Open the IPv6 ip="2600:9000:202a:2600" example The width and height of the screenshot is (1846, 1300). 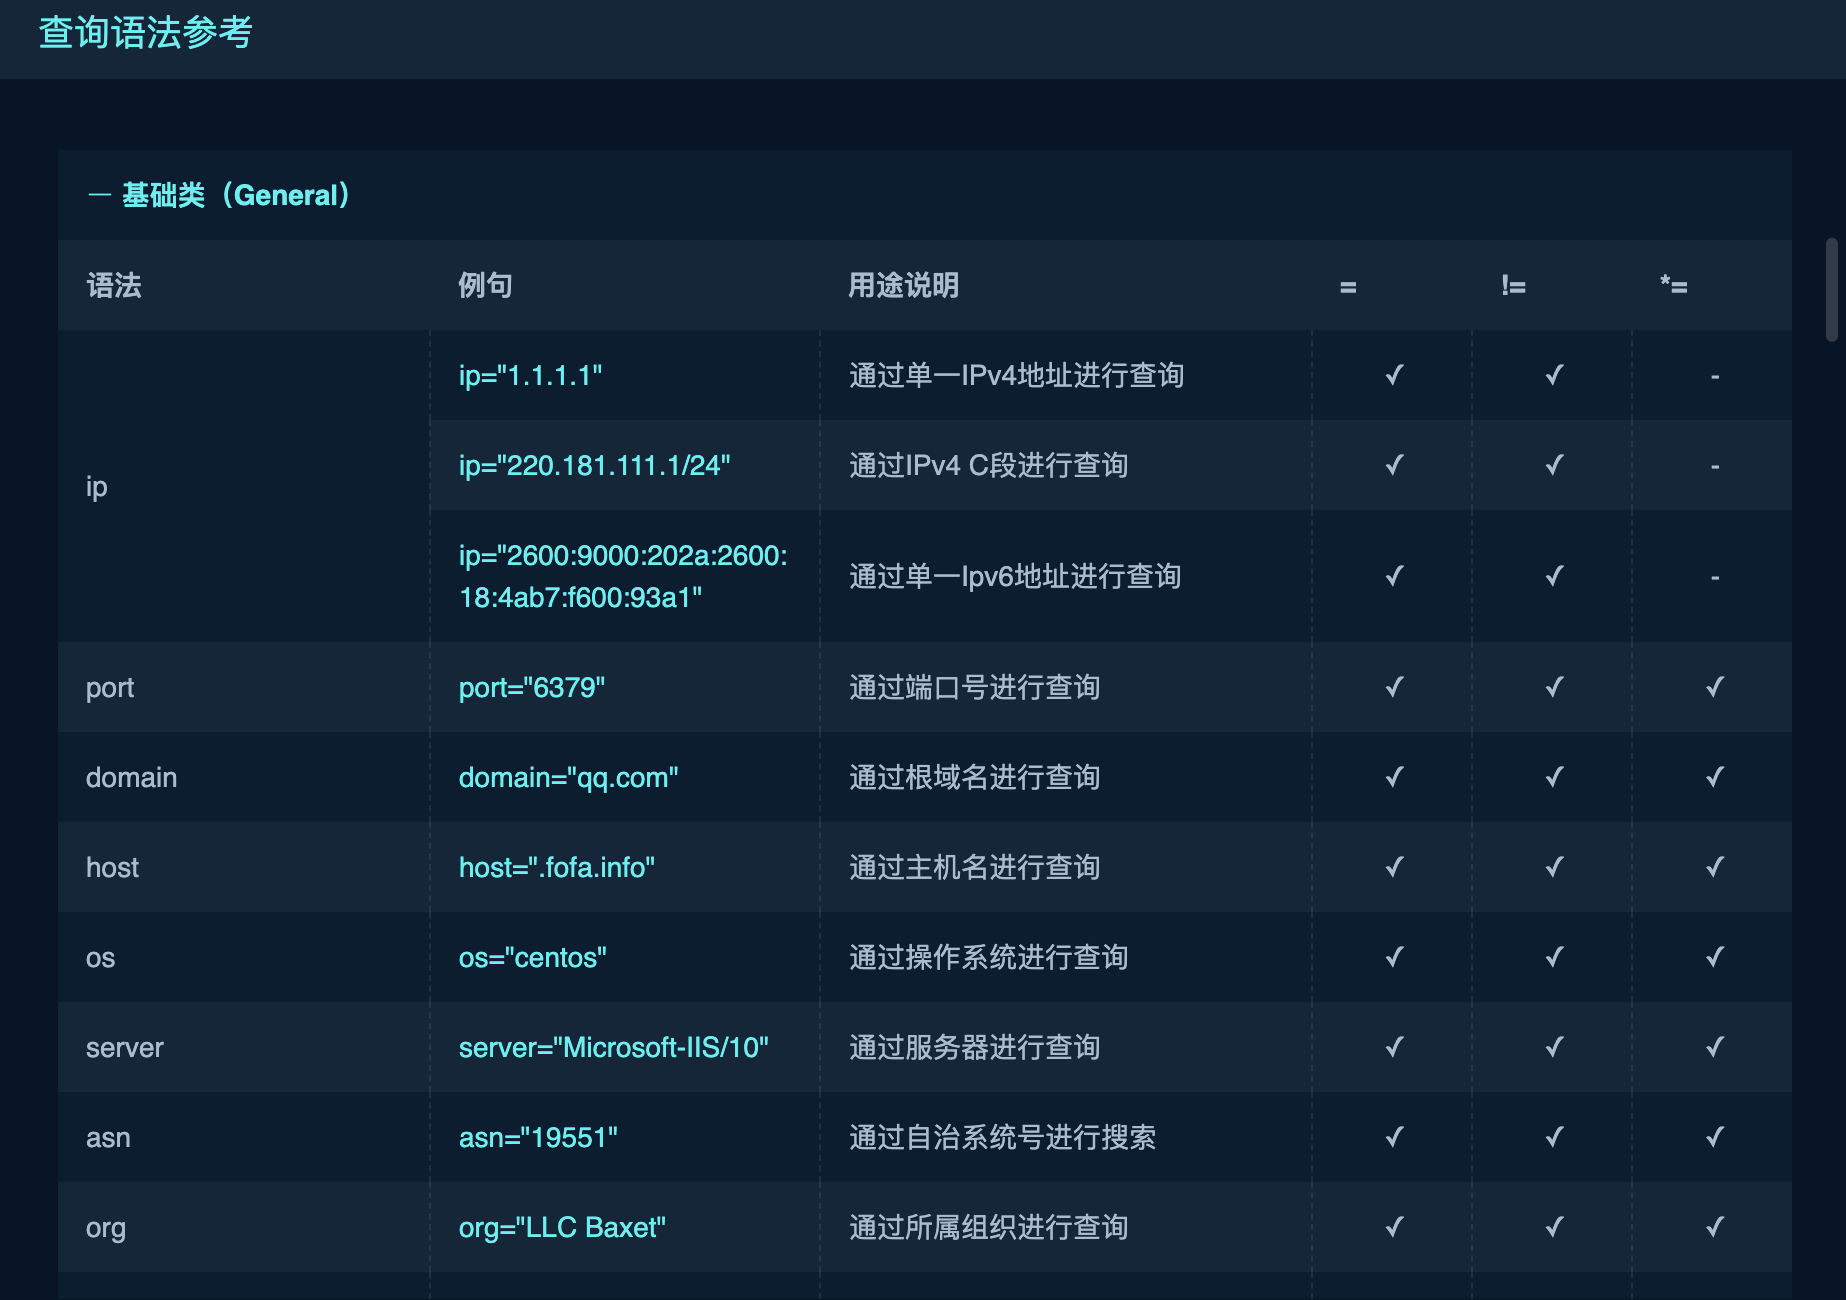pos(622,576)
